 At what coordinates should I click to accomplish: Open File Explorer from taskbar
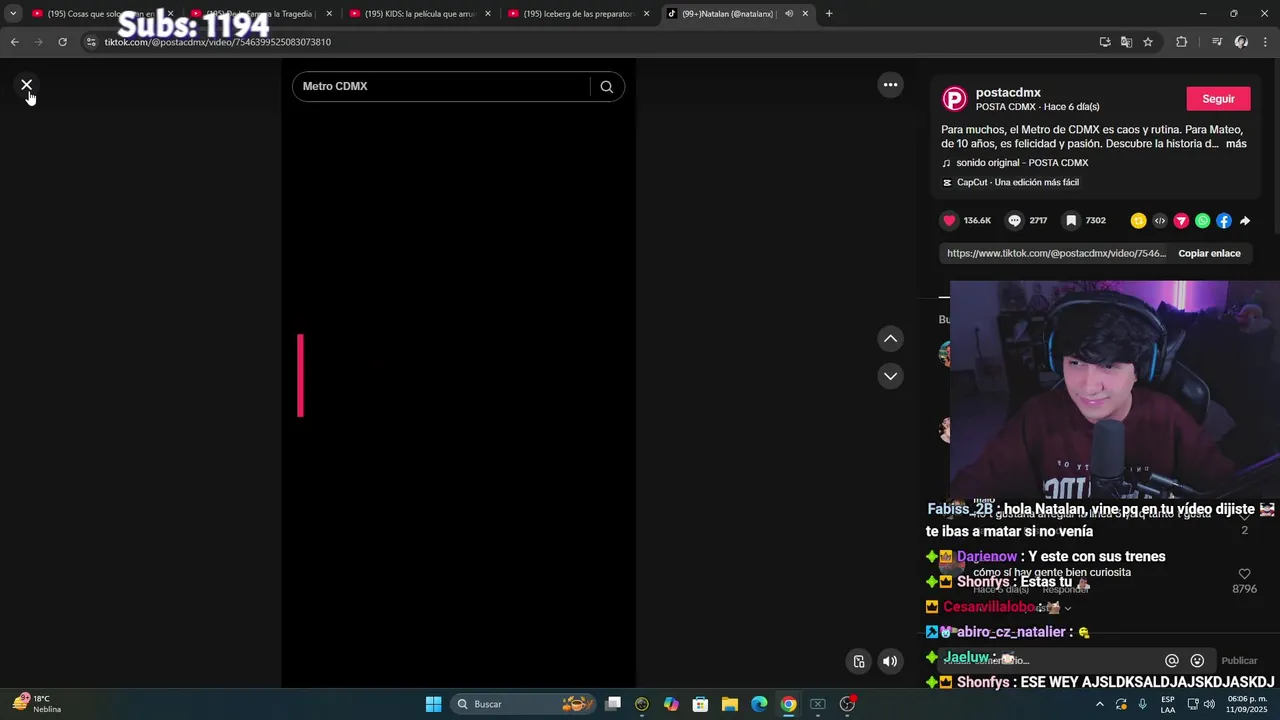730,704
